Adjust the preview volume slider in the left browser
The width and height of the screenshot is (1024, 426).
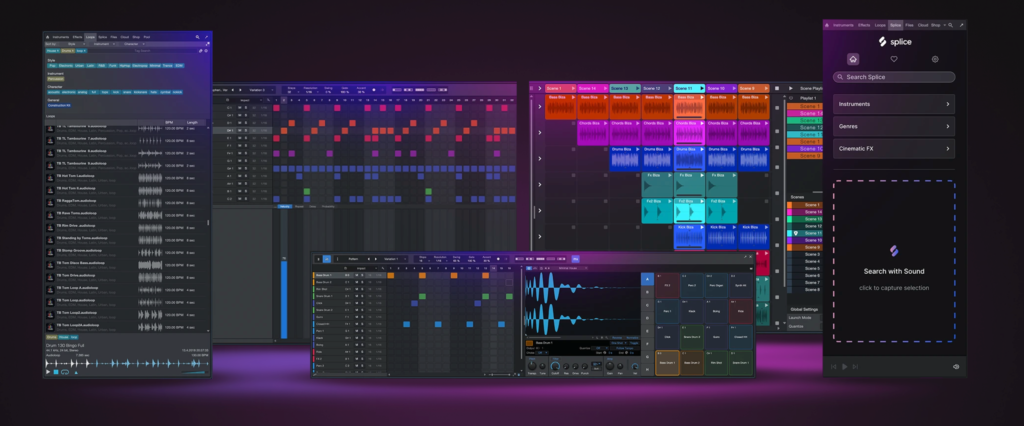click(196, 372)
